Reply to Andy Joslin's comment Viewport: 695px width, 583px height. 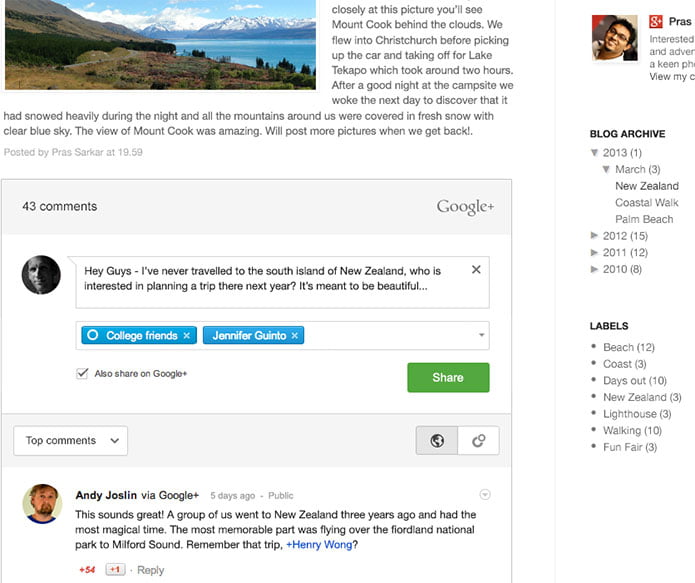click(150, 570)
